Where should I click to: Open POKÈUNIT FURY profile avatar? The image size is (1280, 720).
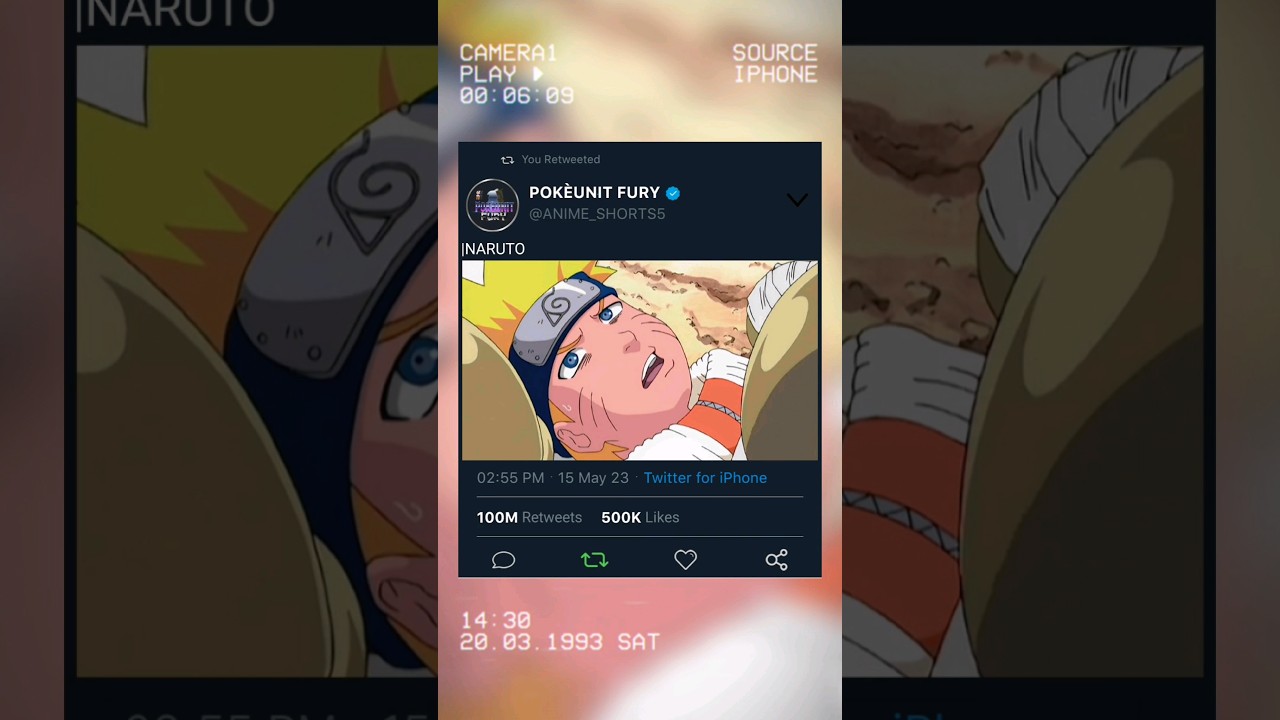click(492, 204)
